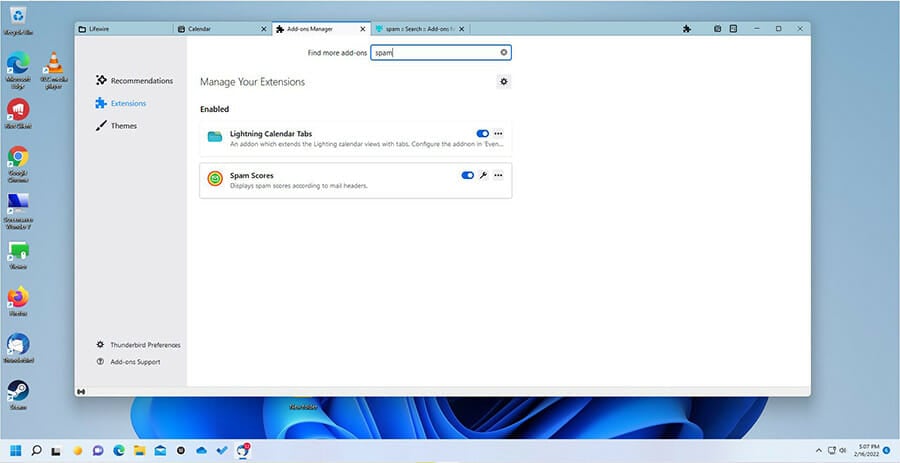This screenshot has width=900, height=463.
Task: Open the Lightning Calendar Tabs extension details
Action: [x=355, y=139]
